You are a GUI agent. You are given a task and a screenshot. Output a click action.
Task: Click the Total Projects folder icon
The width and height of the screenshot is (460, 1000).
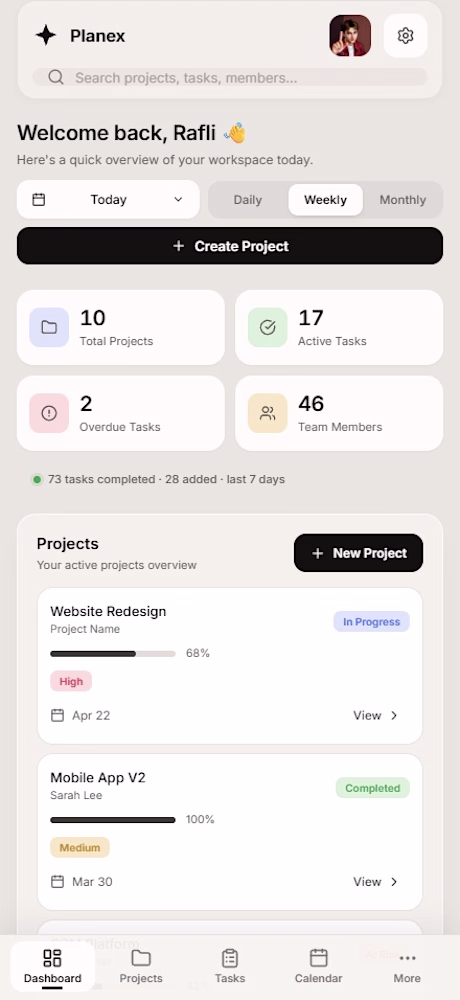49,327
